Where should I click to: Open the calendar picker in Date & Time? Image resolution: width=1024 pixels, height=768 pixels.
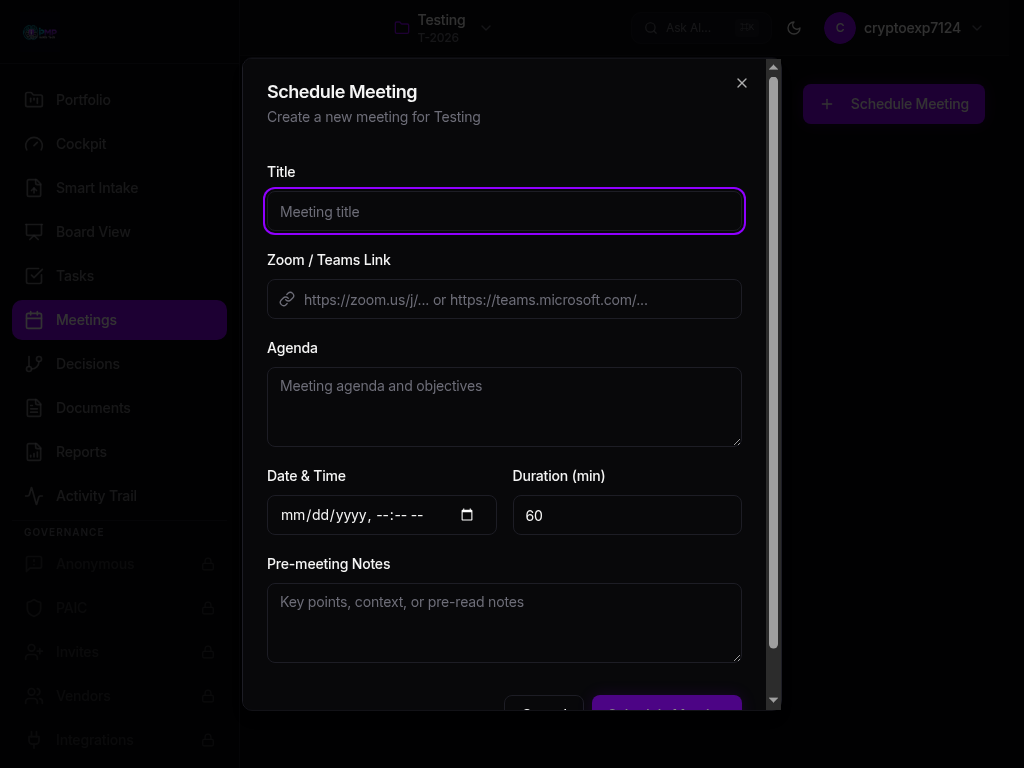[467, 515]
